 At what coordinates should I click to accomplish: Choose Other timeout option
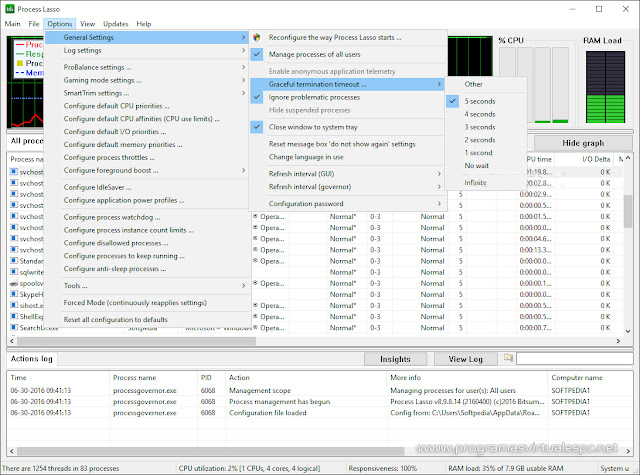coord(484,84)
